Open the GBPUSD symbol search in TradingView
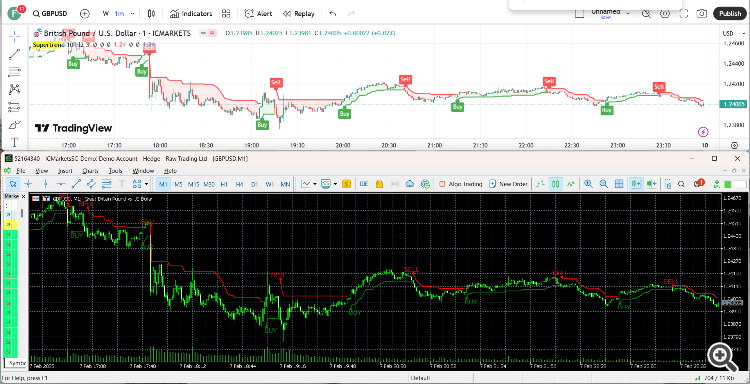 (x=50, y=13)
